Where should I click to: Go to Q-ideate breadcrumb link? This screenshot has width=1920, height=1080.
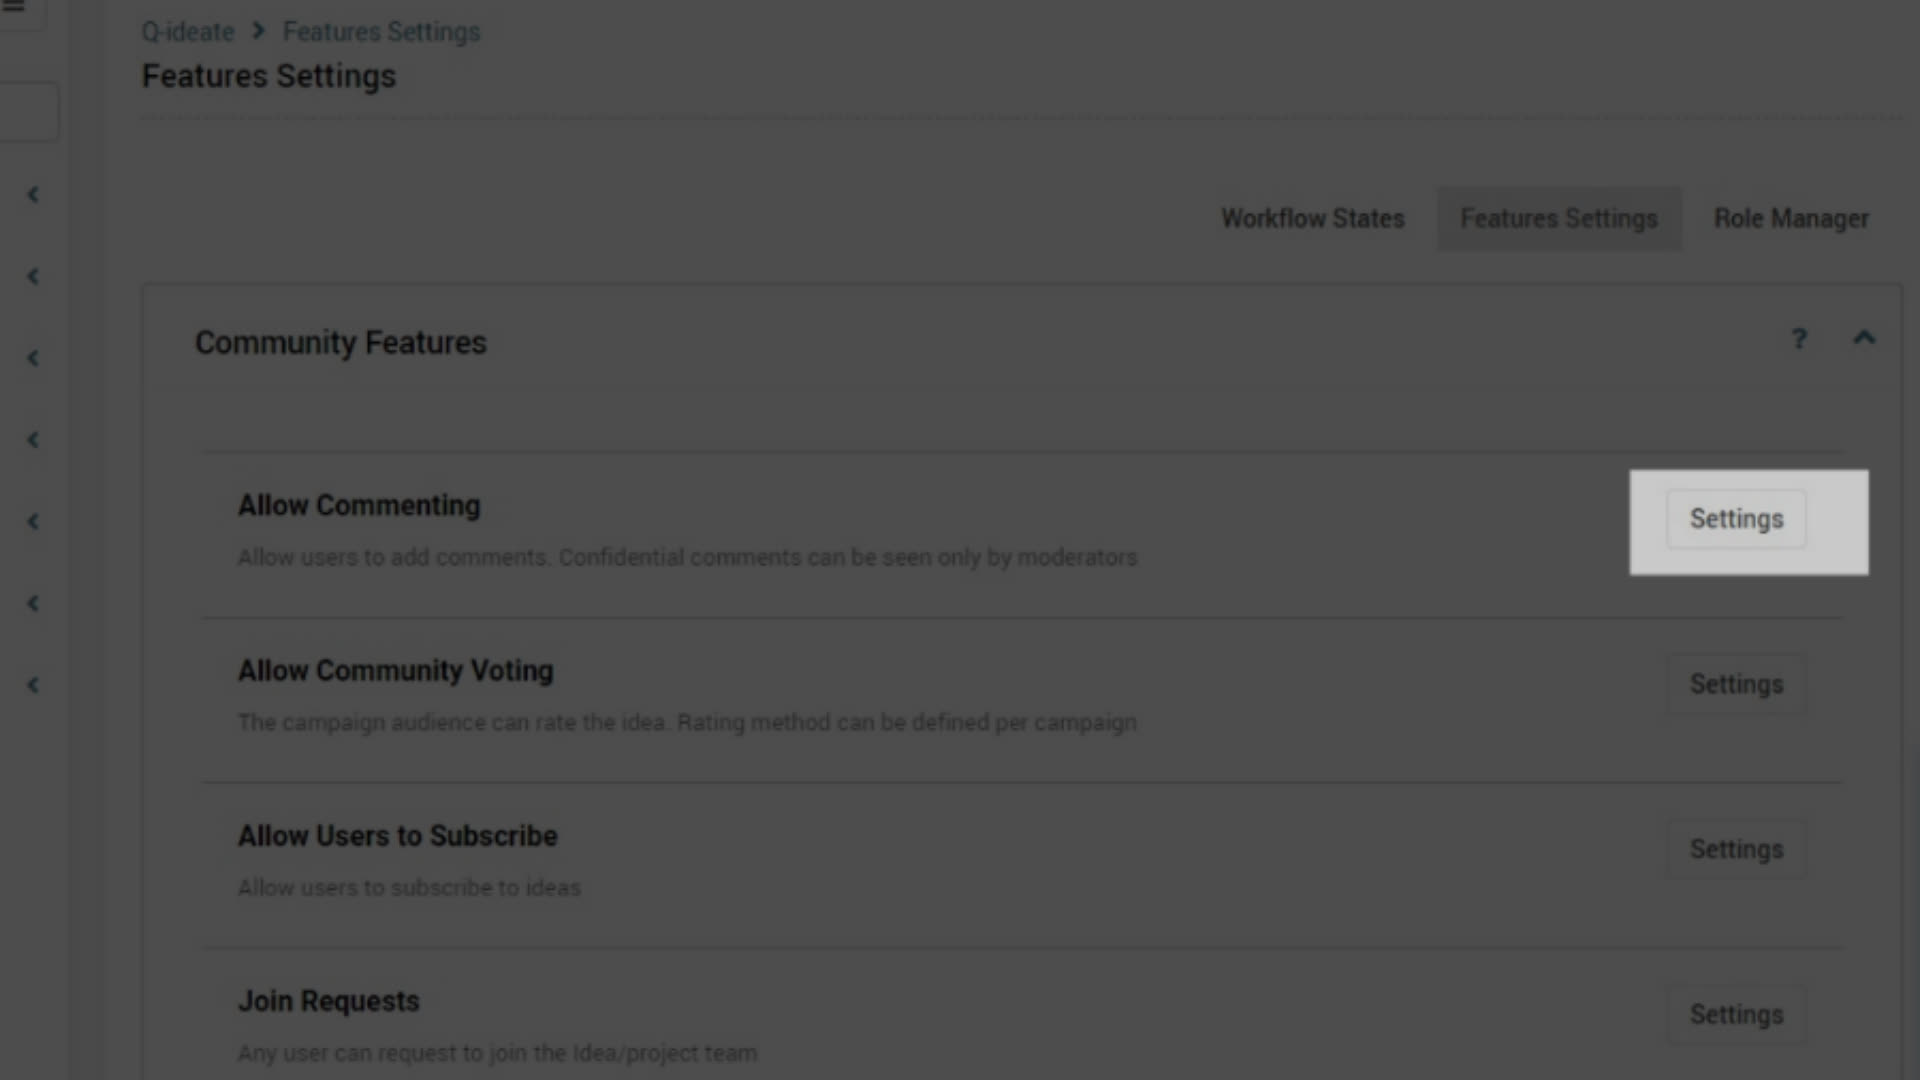click(x=187, y=32)
